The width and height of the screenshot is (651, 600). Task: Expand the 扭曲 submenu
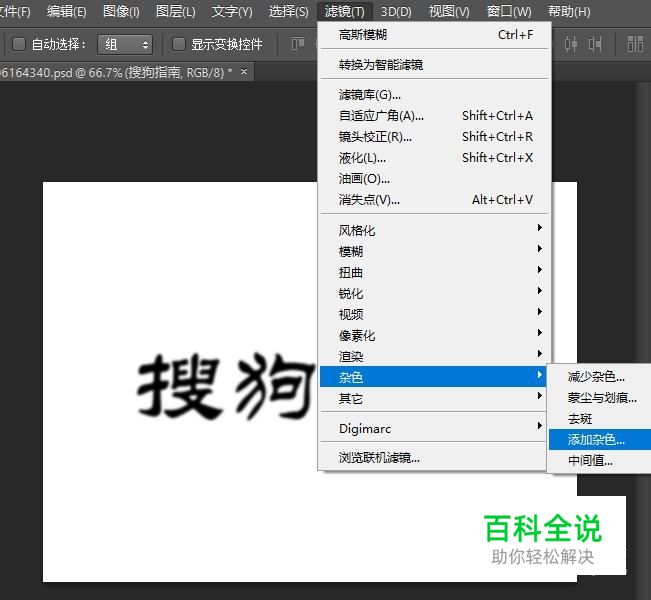point(435,272)
